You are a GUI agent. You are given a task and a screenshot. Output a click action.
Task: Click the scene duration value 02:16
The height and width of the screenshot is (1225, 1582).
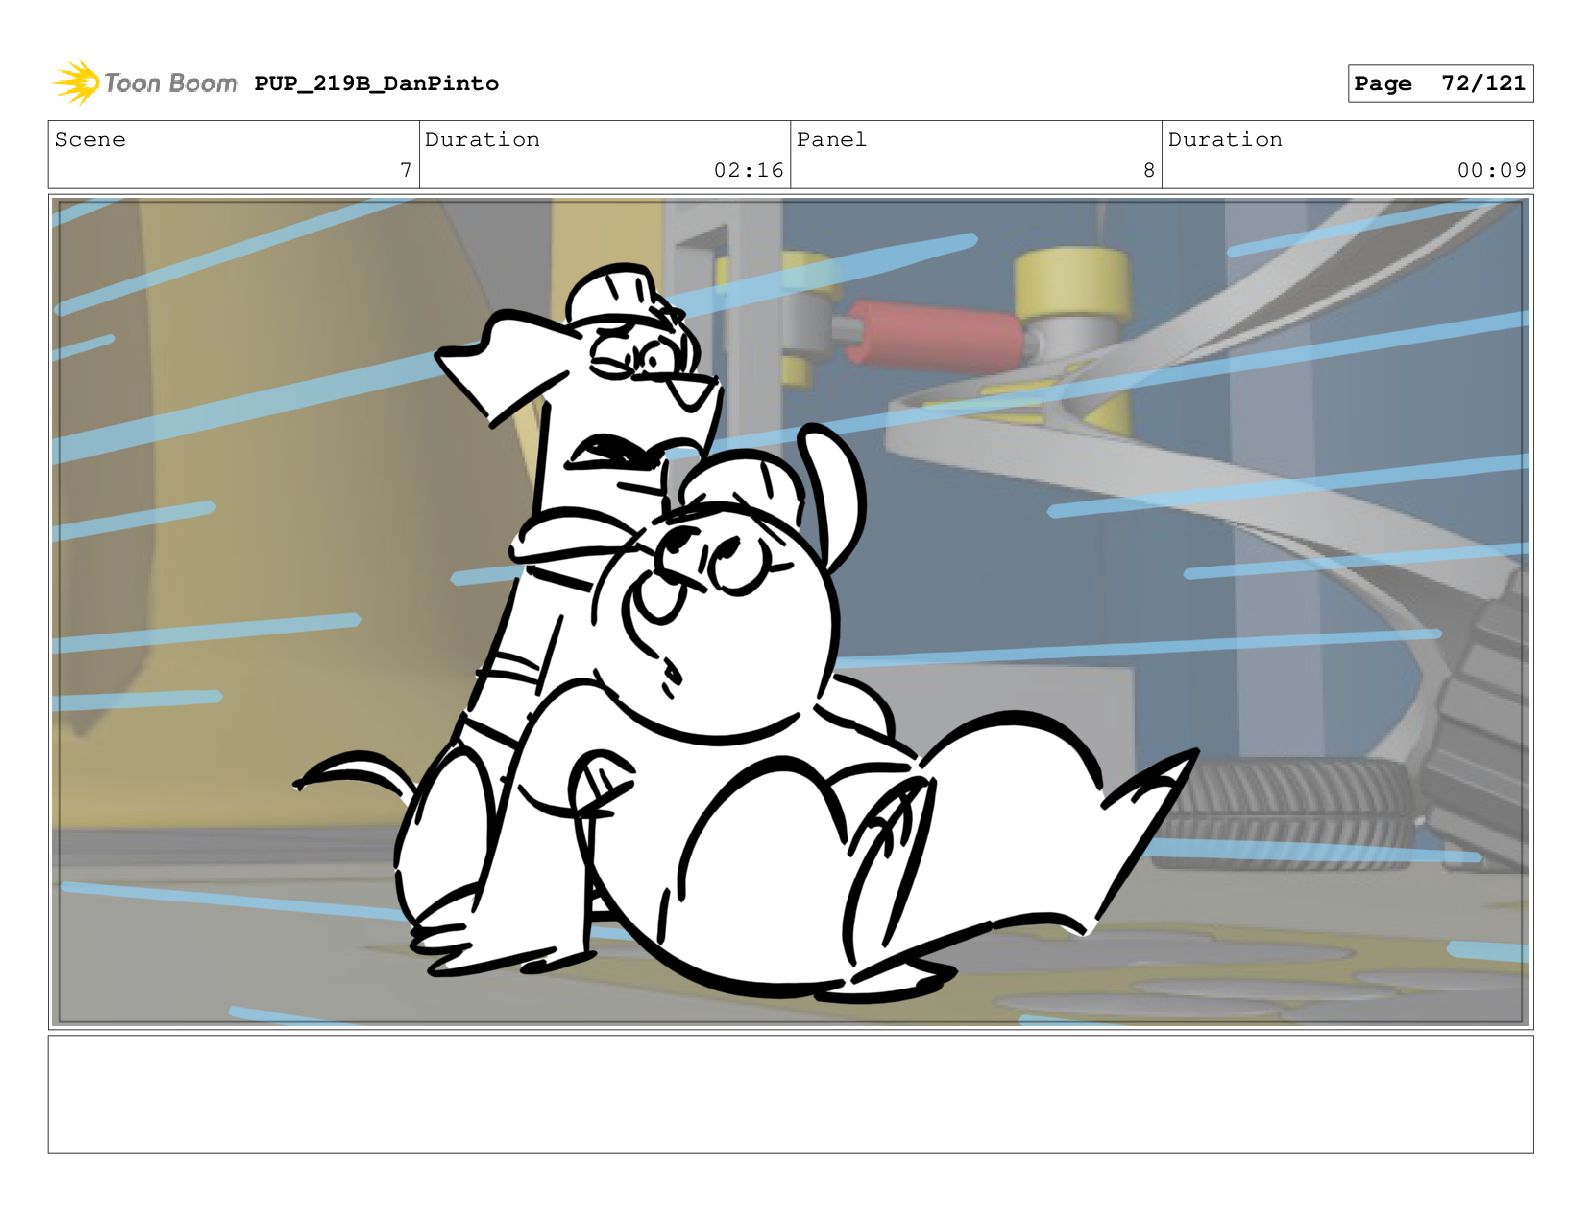click(748, 170)
